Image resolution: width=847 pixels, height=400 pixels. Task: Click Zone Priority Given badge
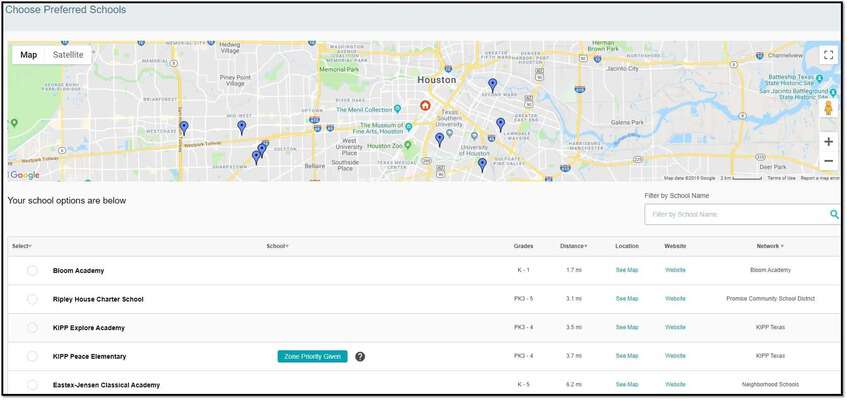(x=312, y=356)
